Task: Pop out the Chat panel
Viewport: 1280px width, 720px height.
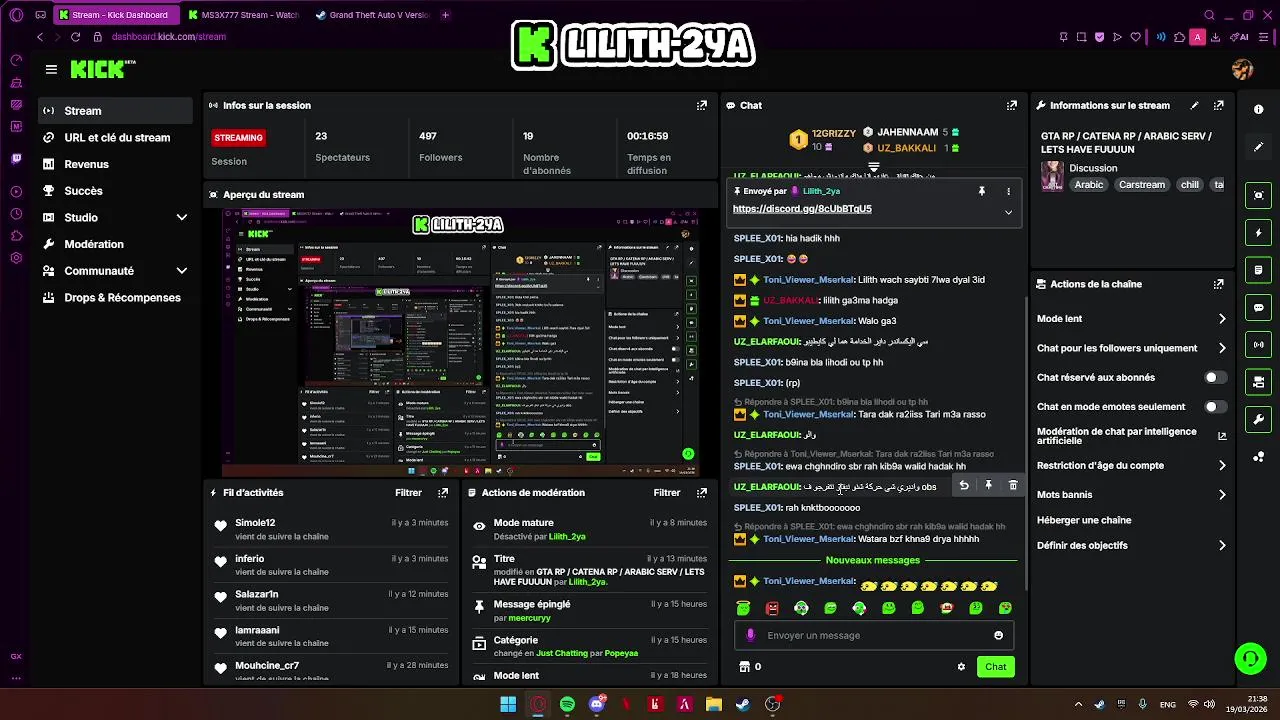Action: coord(1012,105)
